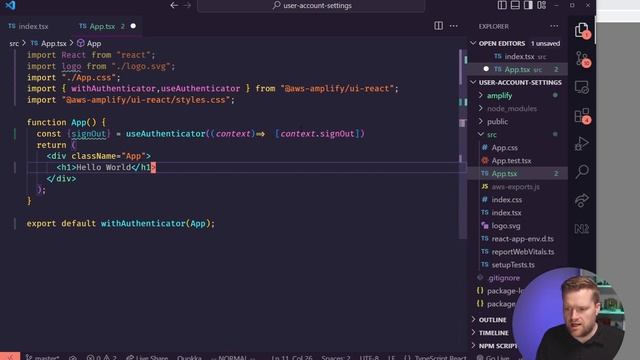This screenshot has width=640, height=360.
Task: Open Explorer Views and More Actions ellipsis
Action: [554, 26]
